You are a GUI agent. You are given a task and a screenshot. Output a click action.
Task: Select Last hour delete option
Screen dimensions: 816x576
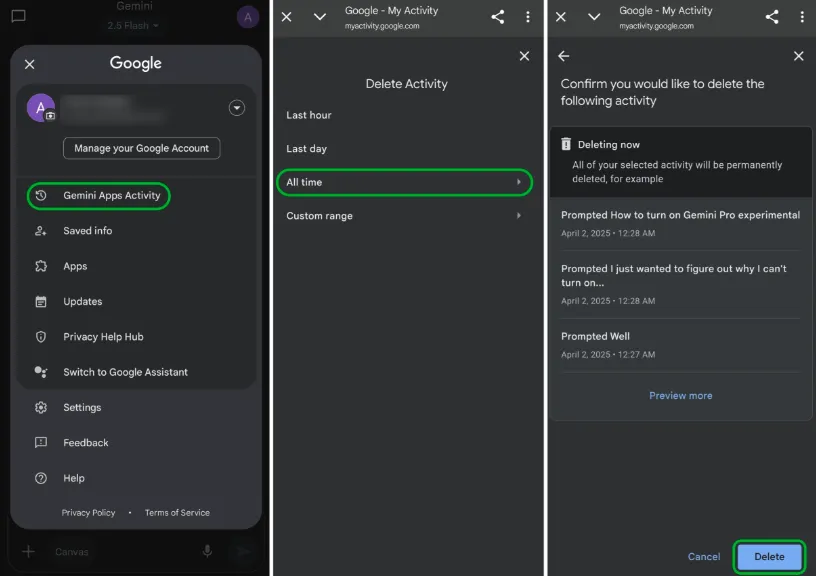click(x=309, y=115)
